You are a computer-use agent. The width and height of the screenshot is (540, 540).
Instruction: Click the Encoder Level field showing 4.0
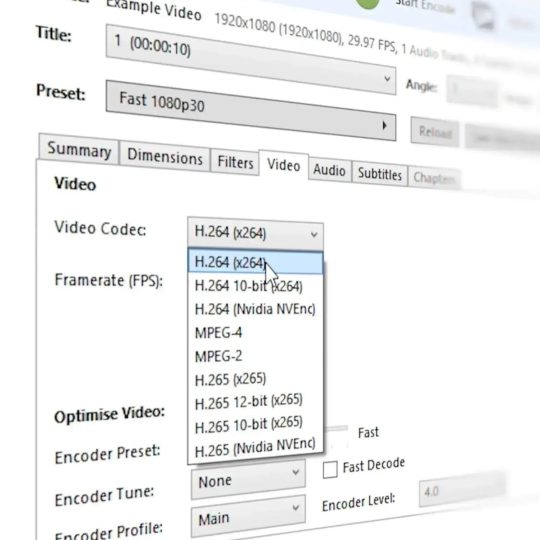461,489
